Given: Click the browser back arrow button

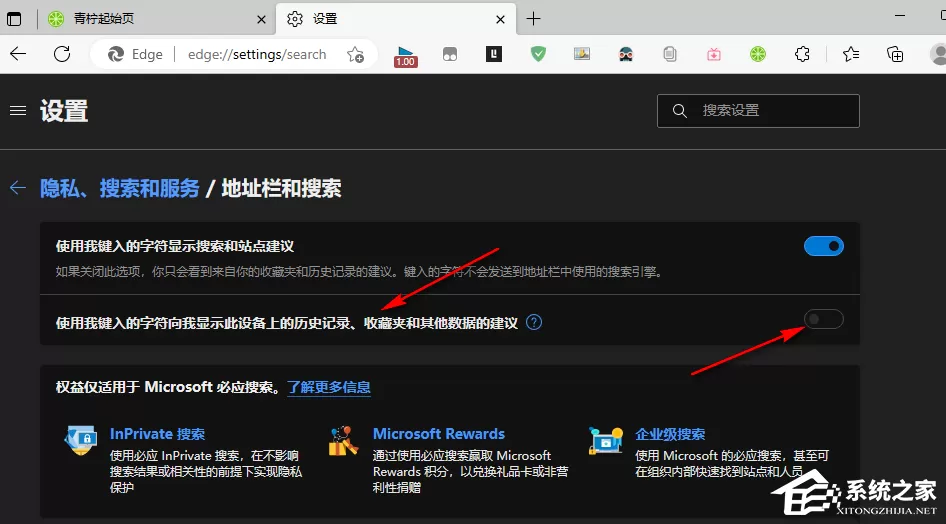Looking at the screenshot, I should 18,54.
